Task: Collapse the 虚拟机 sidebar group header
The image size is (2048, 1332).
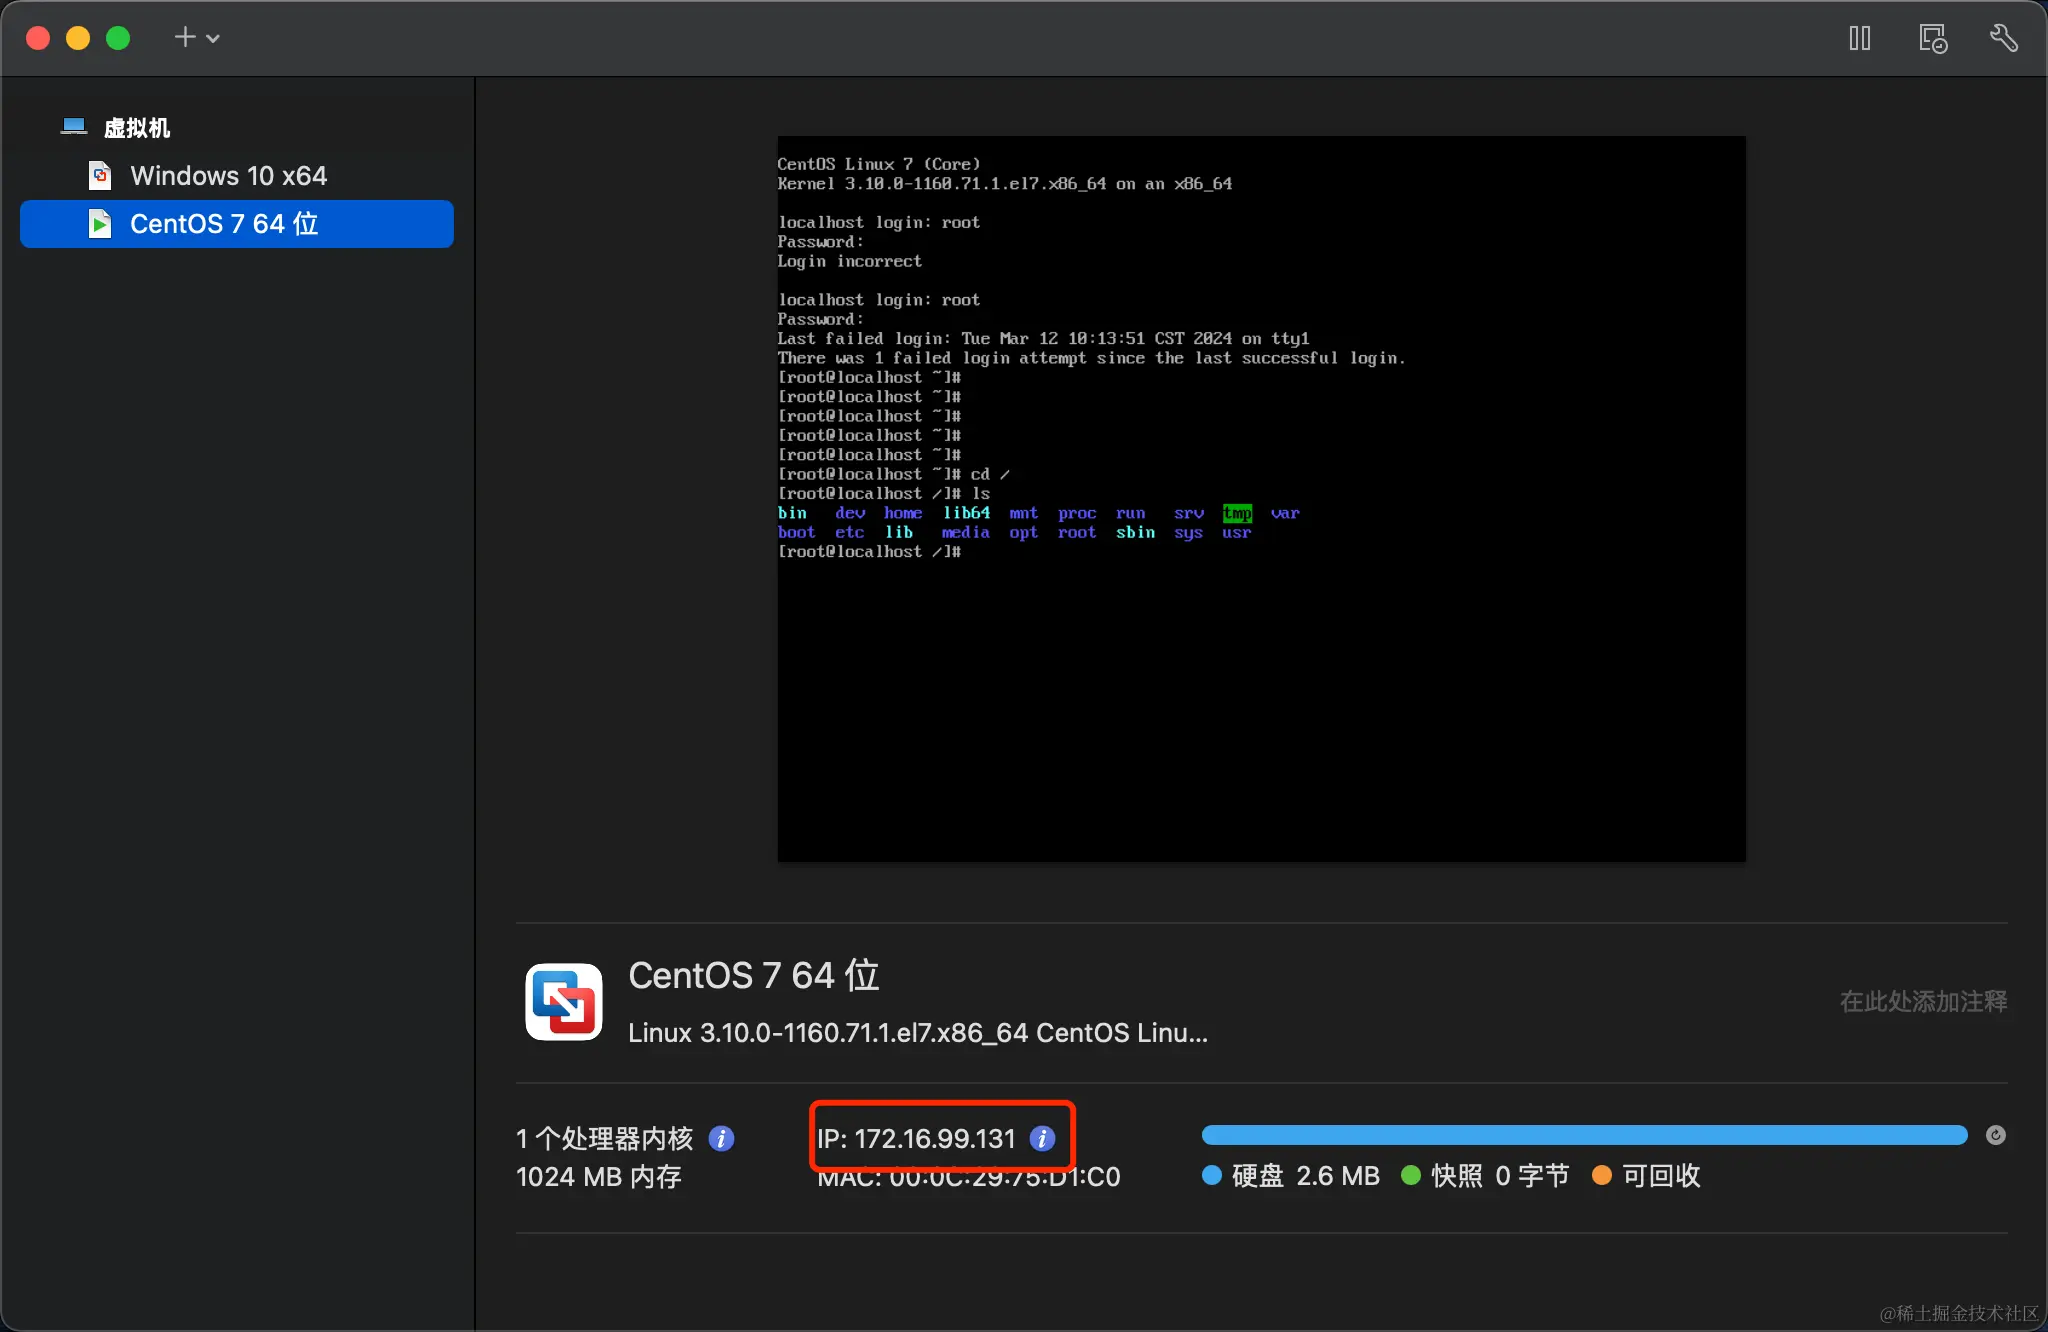Action: tap(137, 128)
